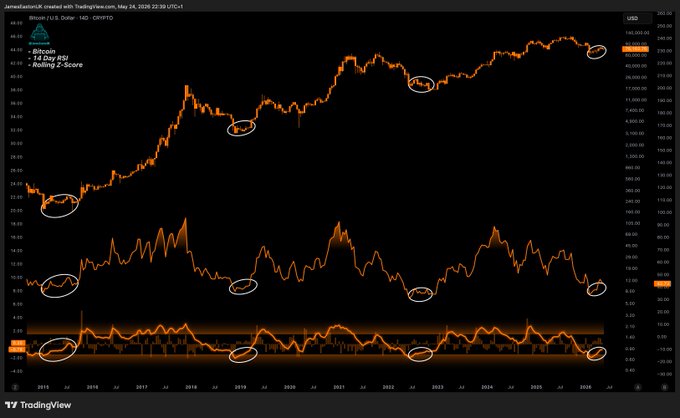This screenshot has height=418, width=680.
Task: Click the 2019 label on time axis
Action: click(x=240, y=387)
